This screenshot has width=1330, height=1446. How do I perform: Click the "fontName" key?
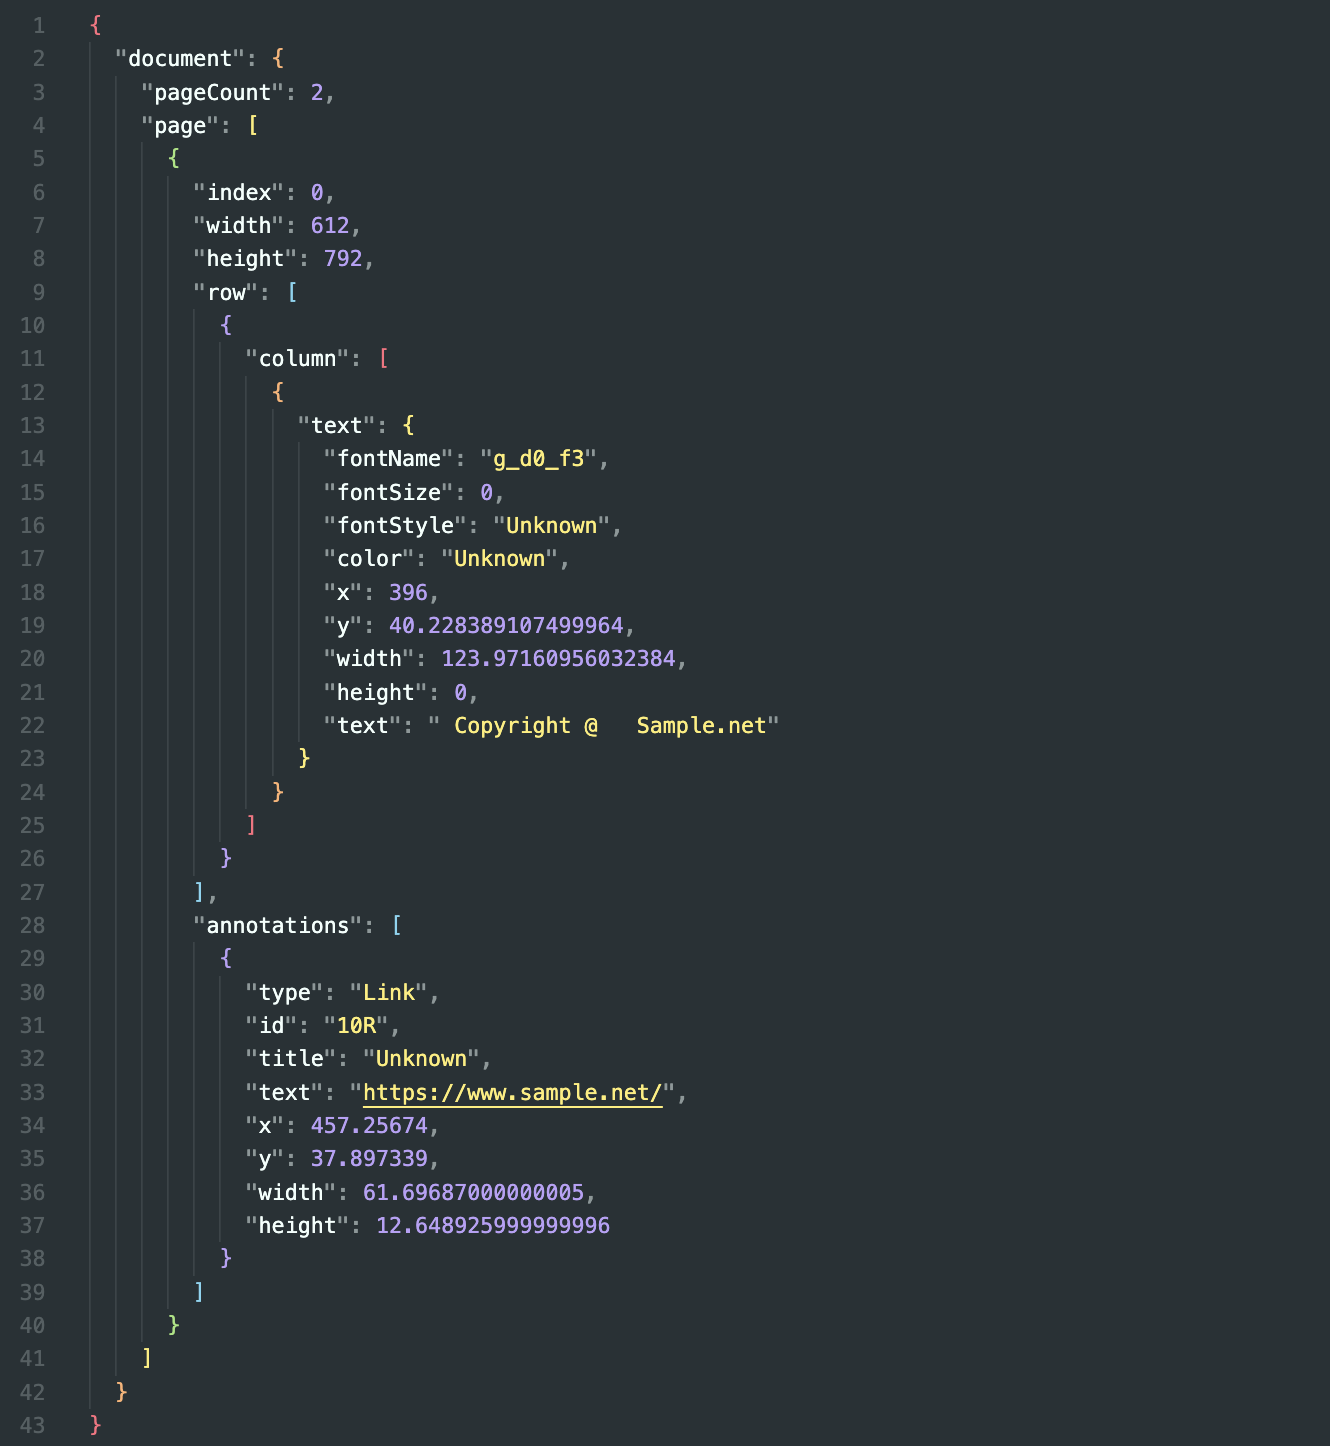tap(389, 458)
